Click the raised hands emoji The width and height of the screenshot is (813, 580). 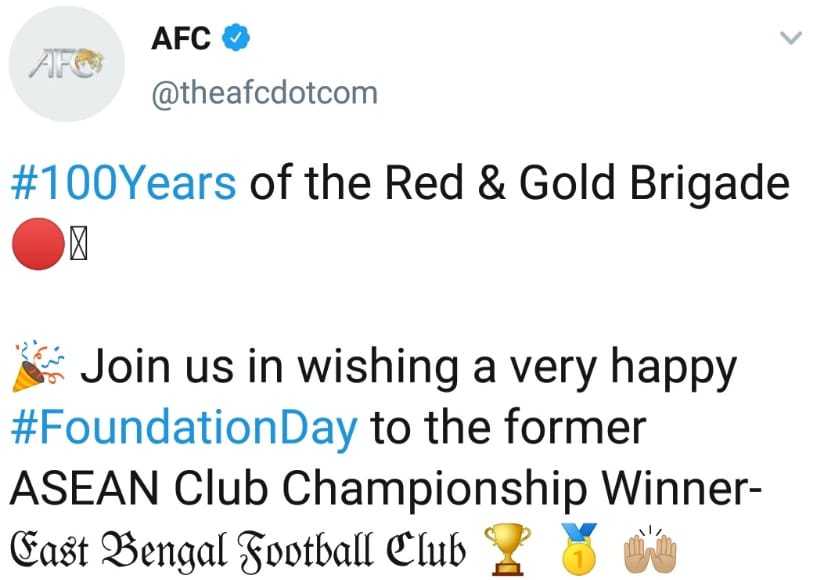coord(650,550)
